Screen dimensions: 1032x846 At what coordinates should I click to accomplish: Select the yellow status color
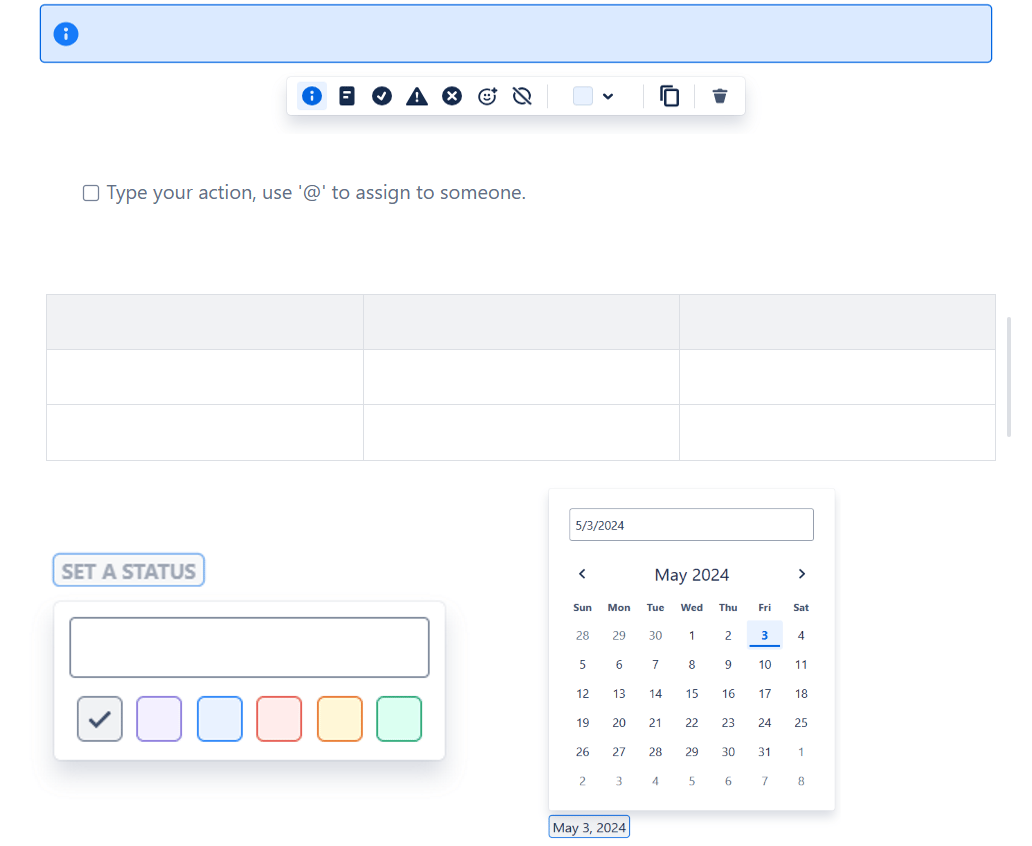(x=340, y=719)
